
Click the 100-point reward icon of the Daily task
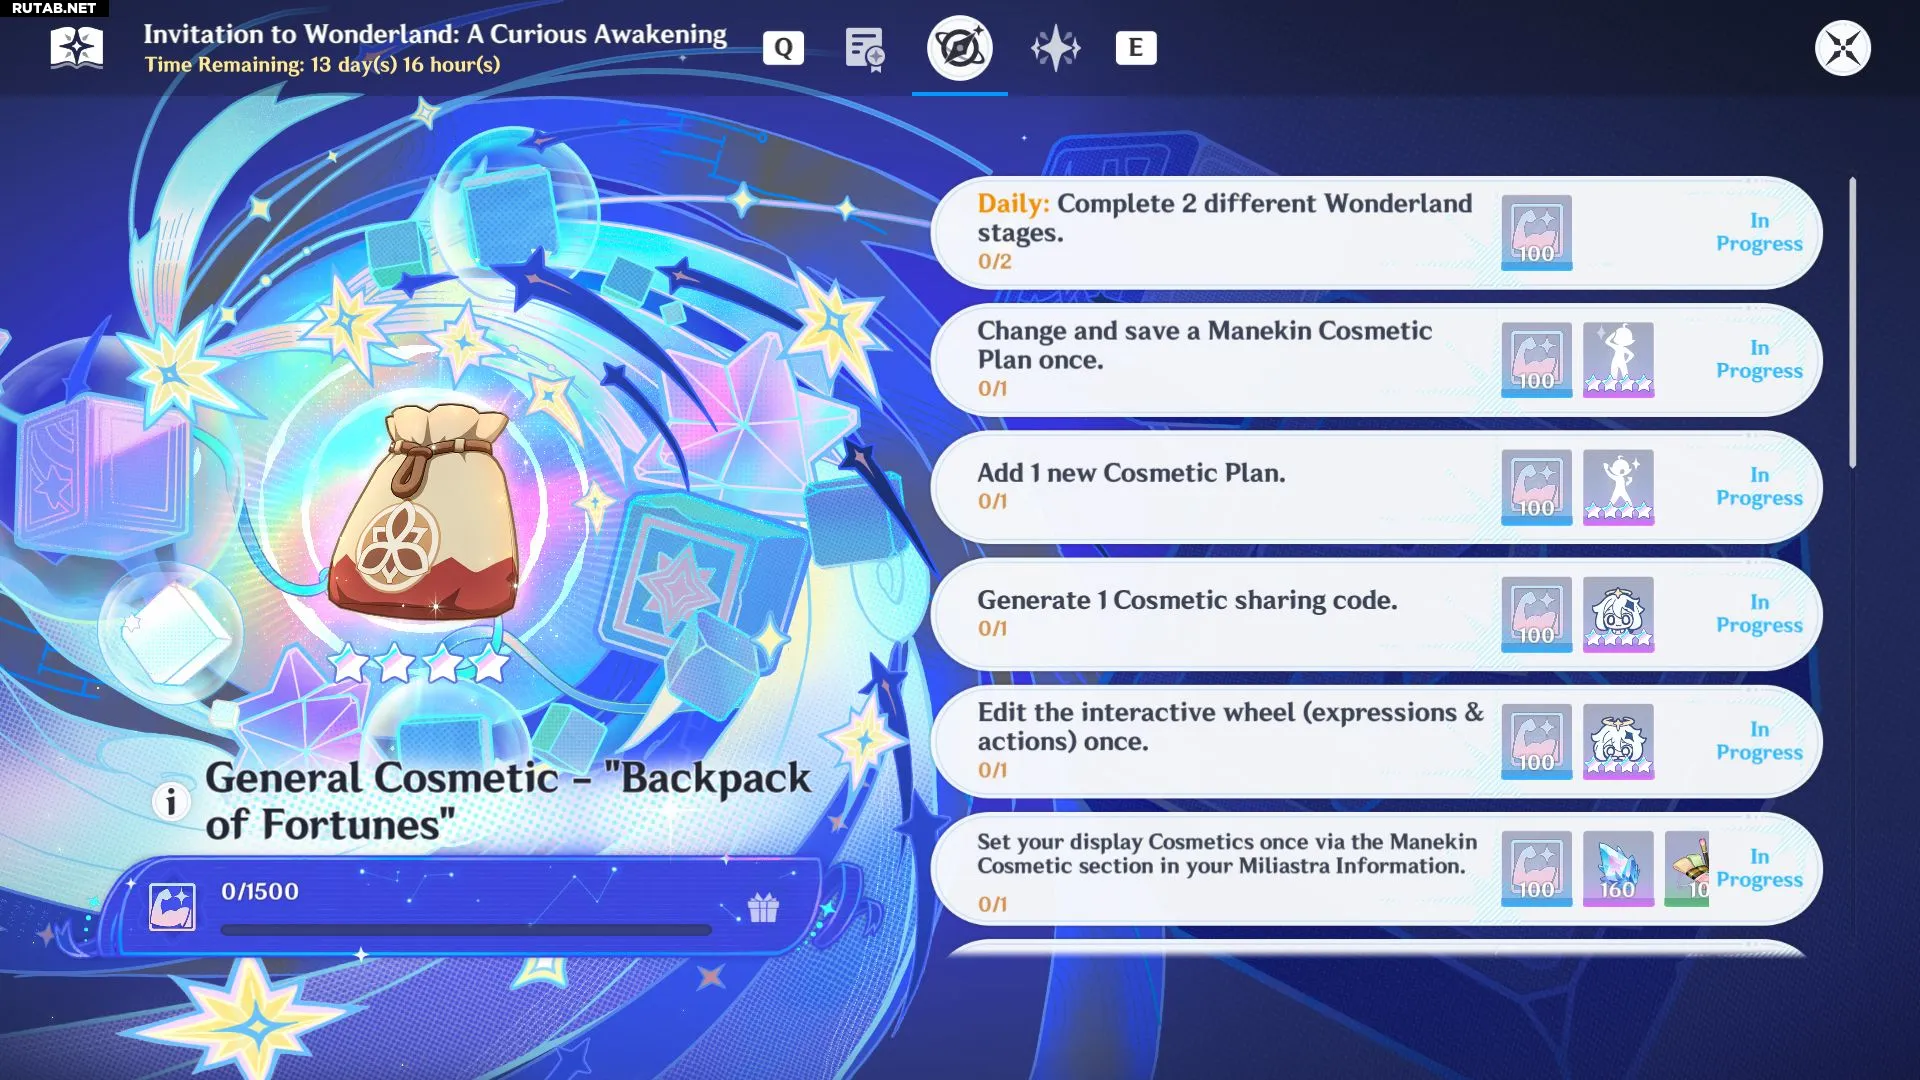click(x=1536, y=232)
